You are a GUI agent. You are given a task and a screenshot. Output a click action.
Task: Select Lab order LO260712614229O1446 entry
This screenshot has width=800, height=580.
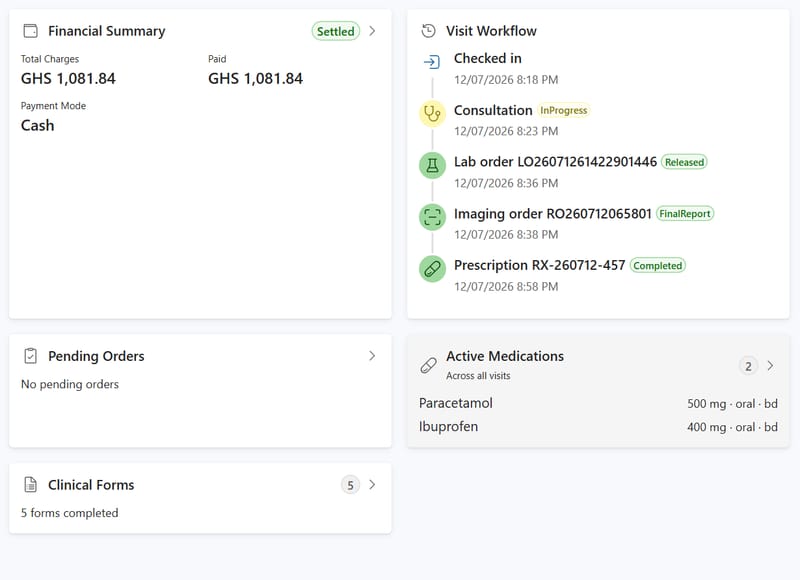point(555,162)
